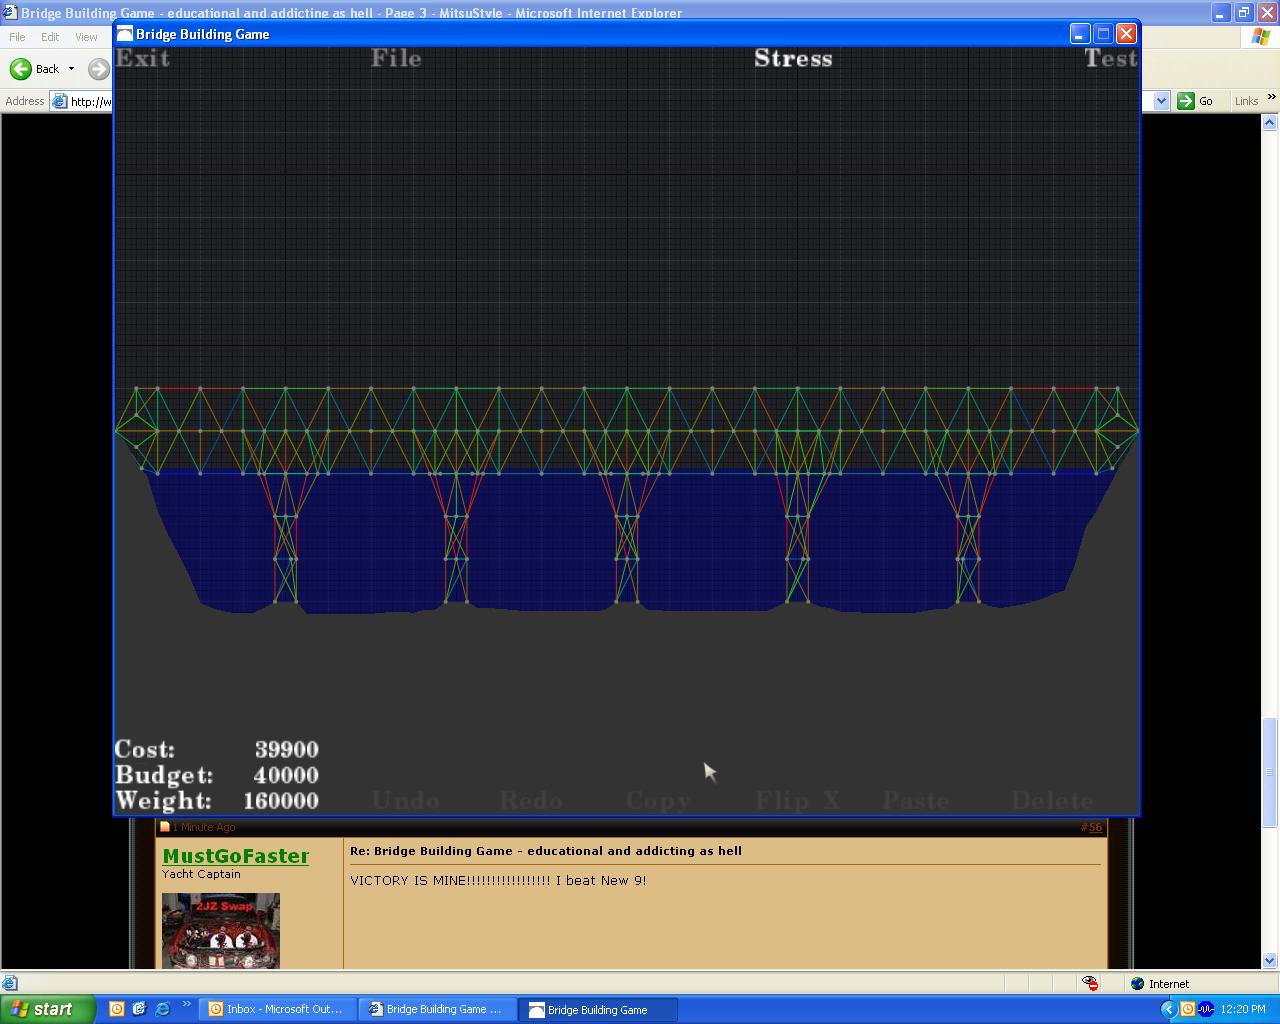
Task: Toggle the Stress view in the game
Action: click(x=793, y=58)
